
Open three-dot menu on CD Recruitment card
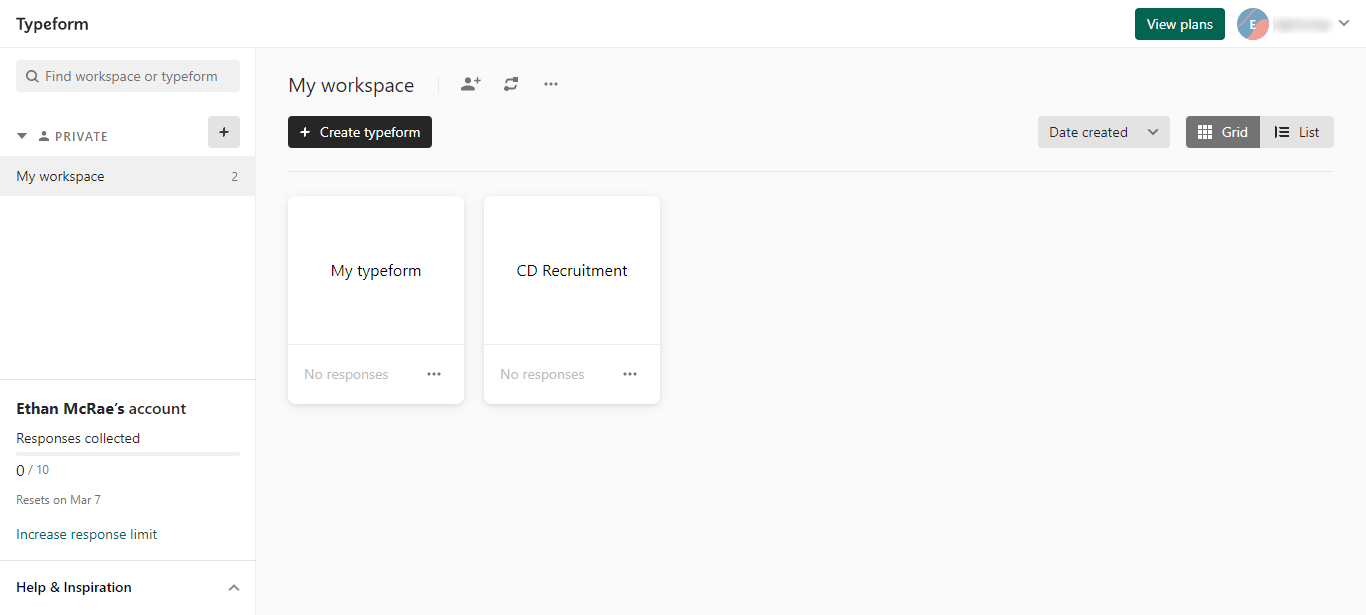[630, 374]
